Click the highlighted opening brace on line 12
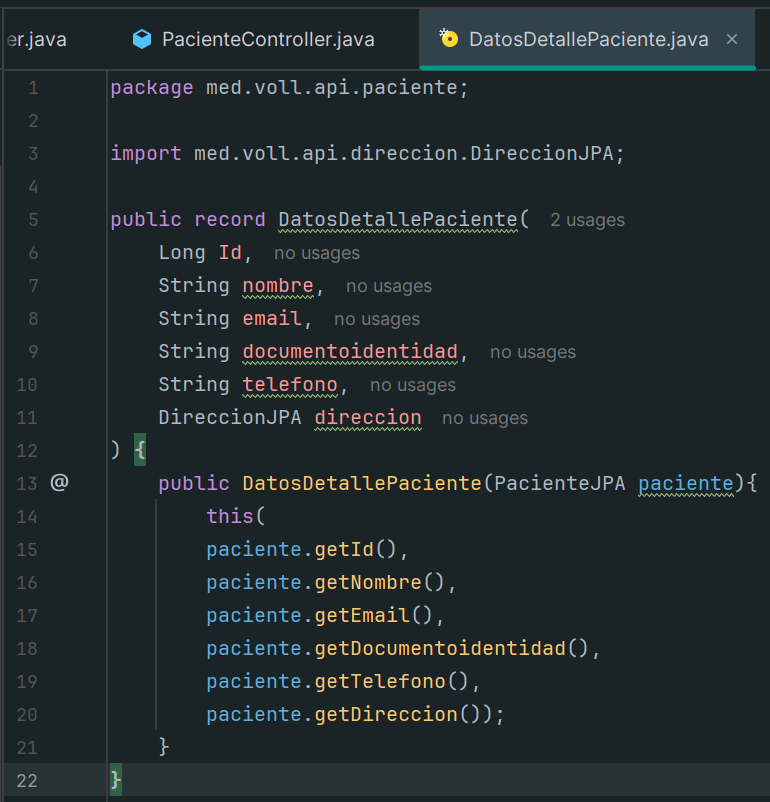Image resolution: width=770 pixels, height=802 pixels. tap(140, 450)
